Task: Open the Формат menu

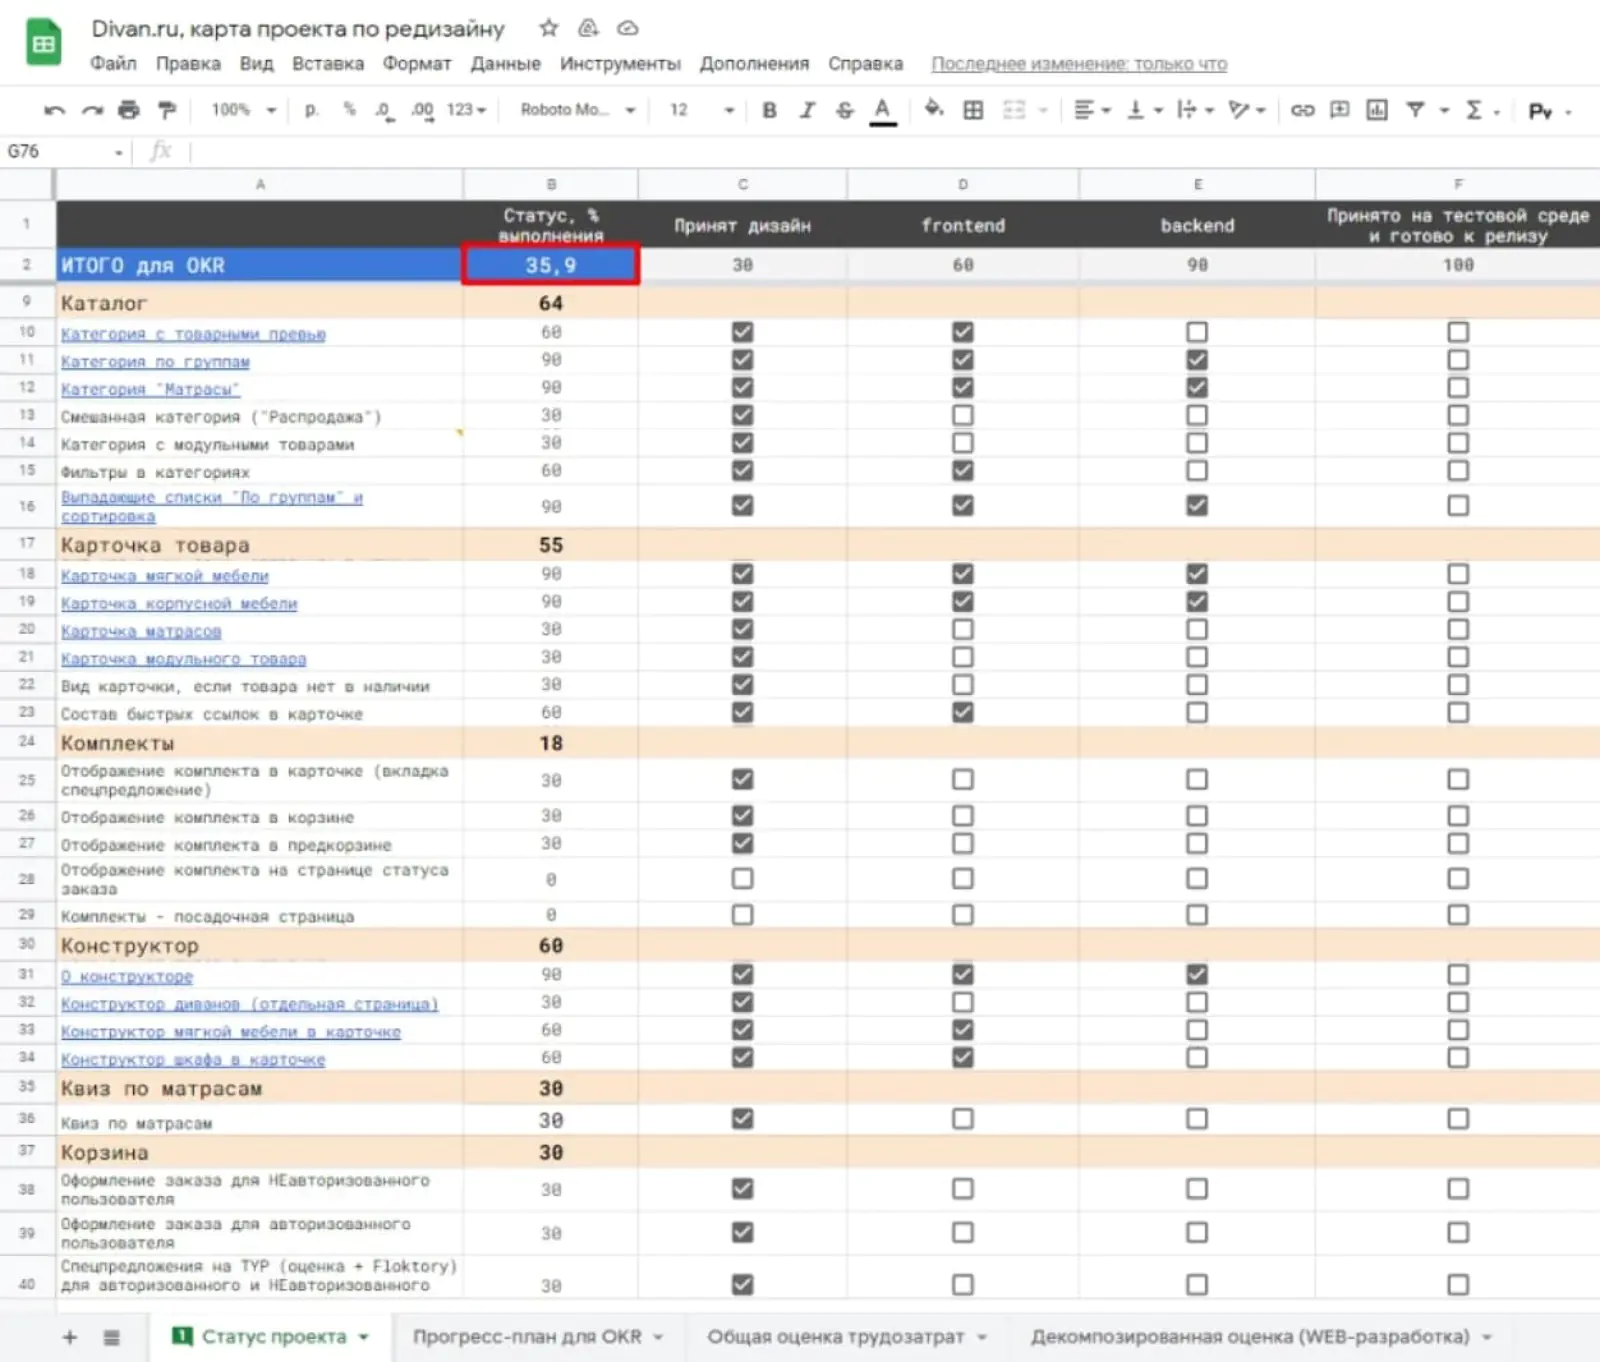Action: [417, 63]
